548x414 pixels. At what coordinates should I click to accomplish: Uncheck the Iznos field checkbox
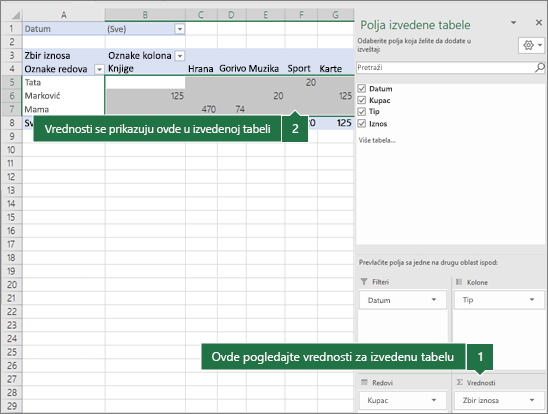362,123
